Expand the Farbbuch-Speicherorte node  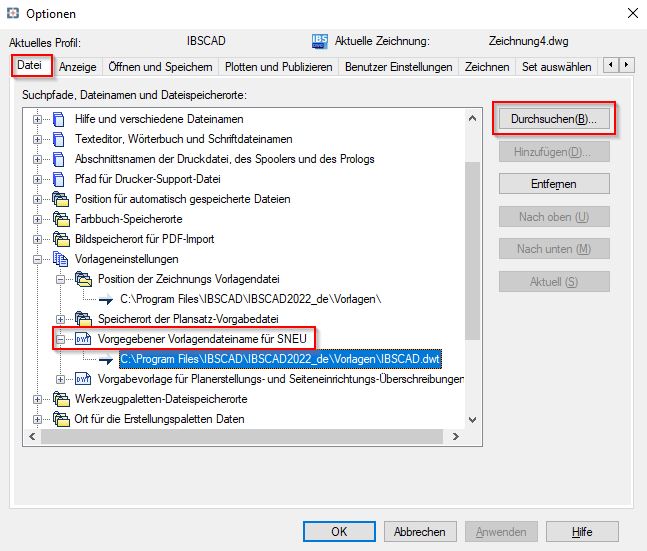37,219
